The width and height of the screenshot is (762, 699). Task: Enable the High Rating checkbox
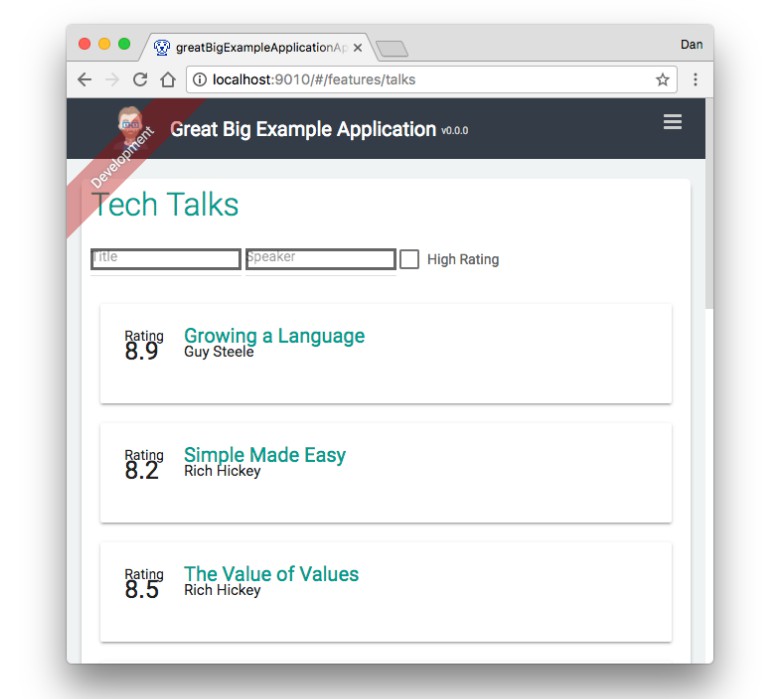pos(409,259)
